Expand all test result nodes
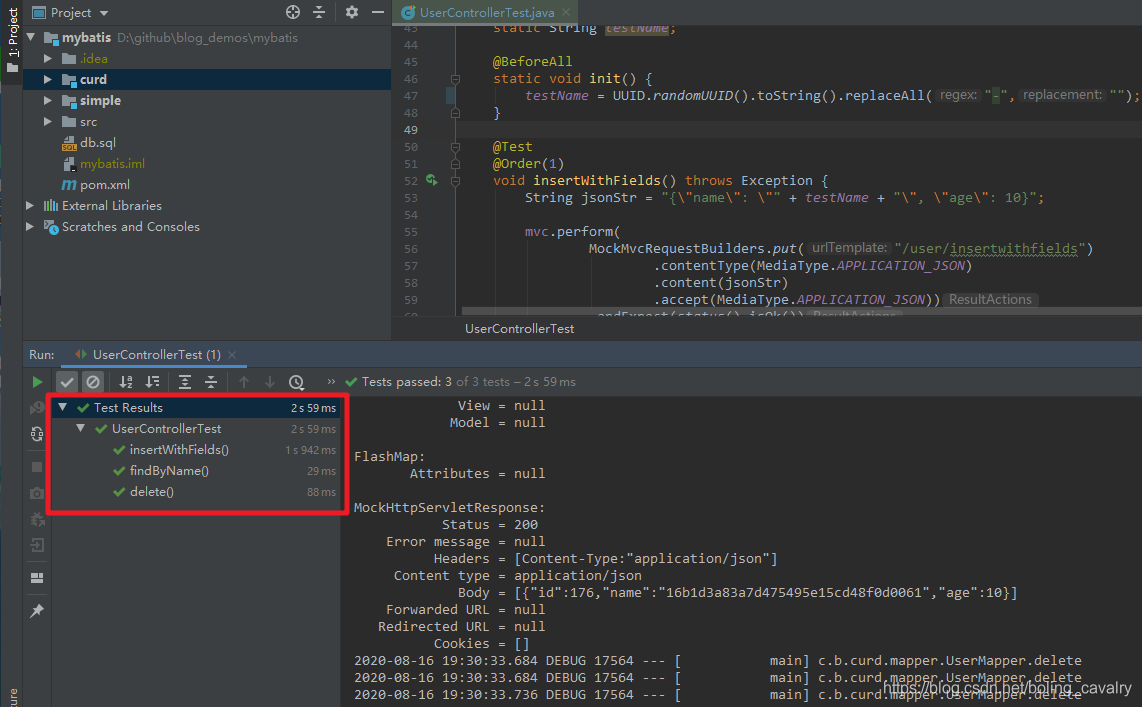1142x707 pixels. 185,382
